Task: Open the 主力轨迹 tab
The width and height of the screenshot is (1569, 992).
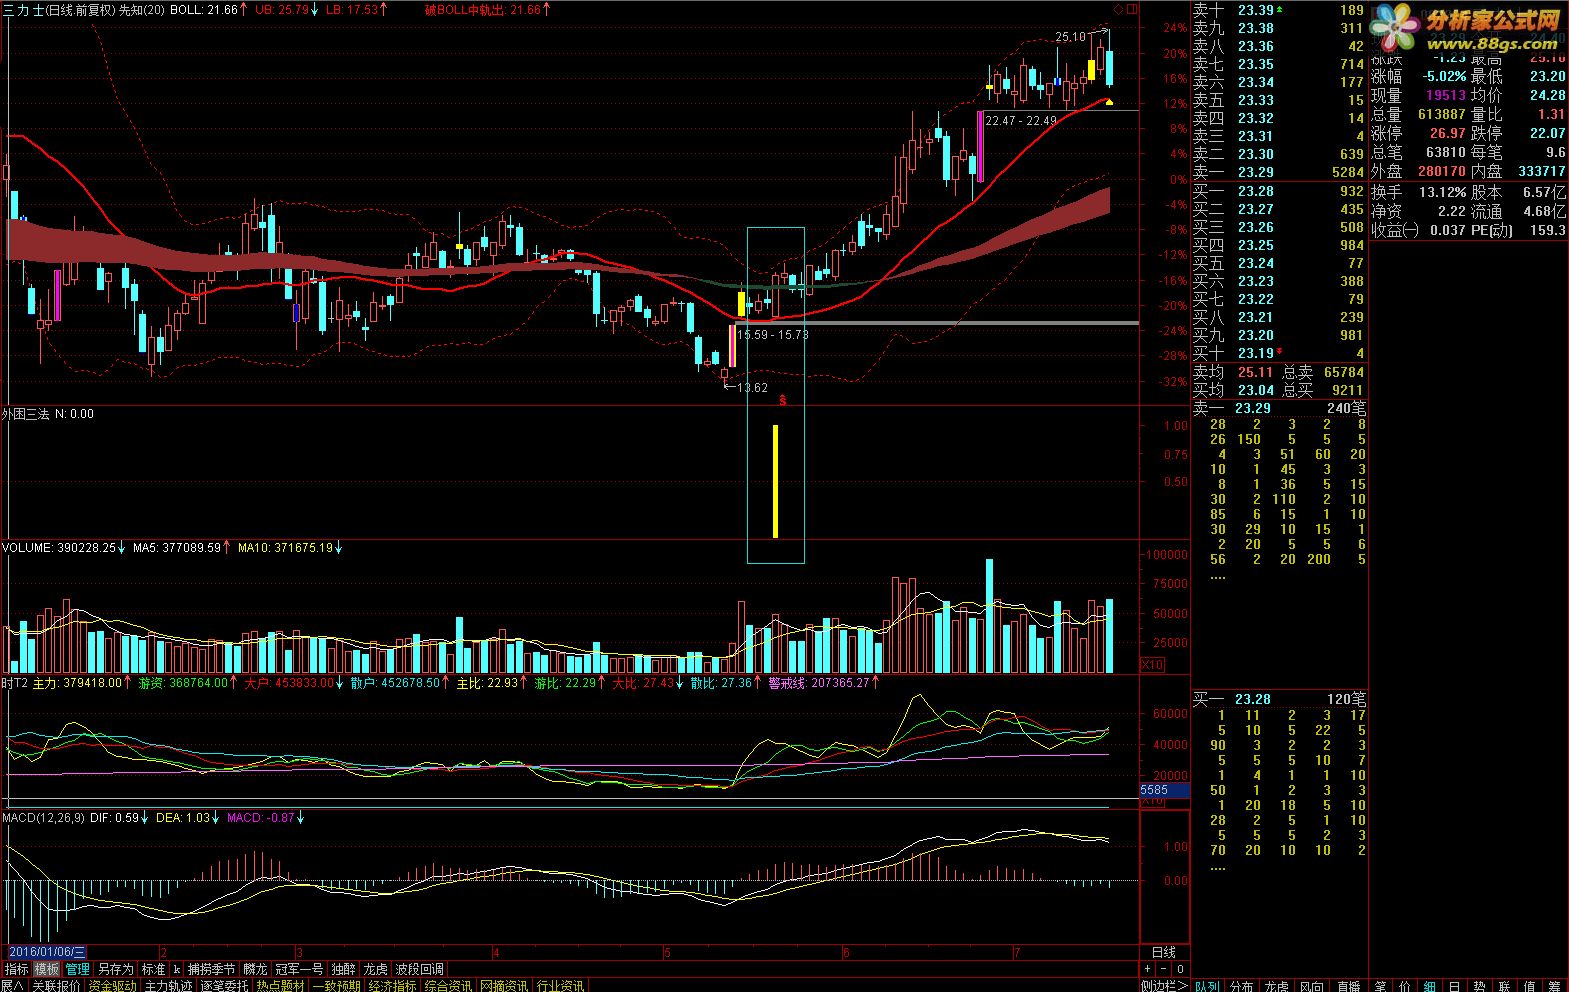Action: [168, 986]
